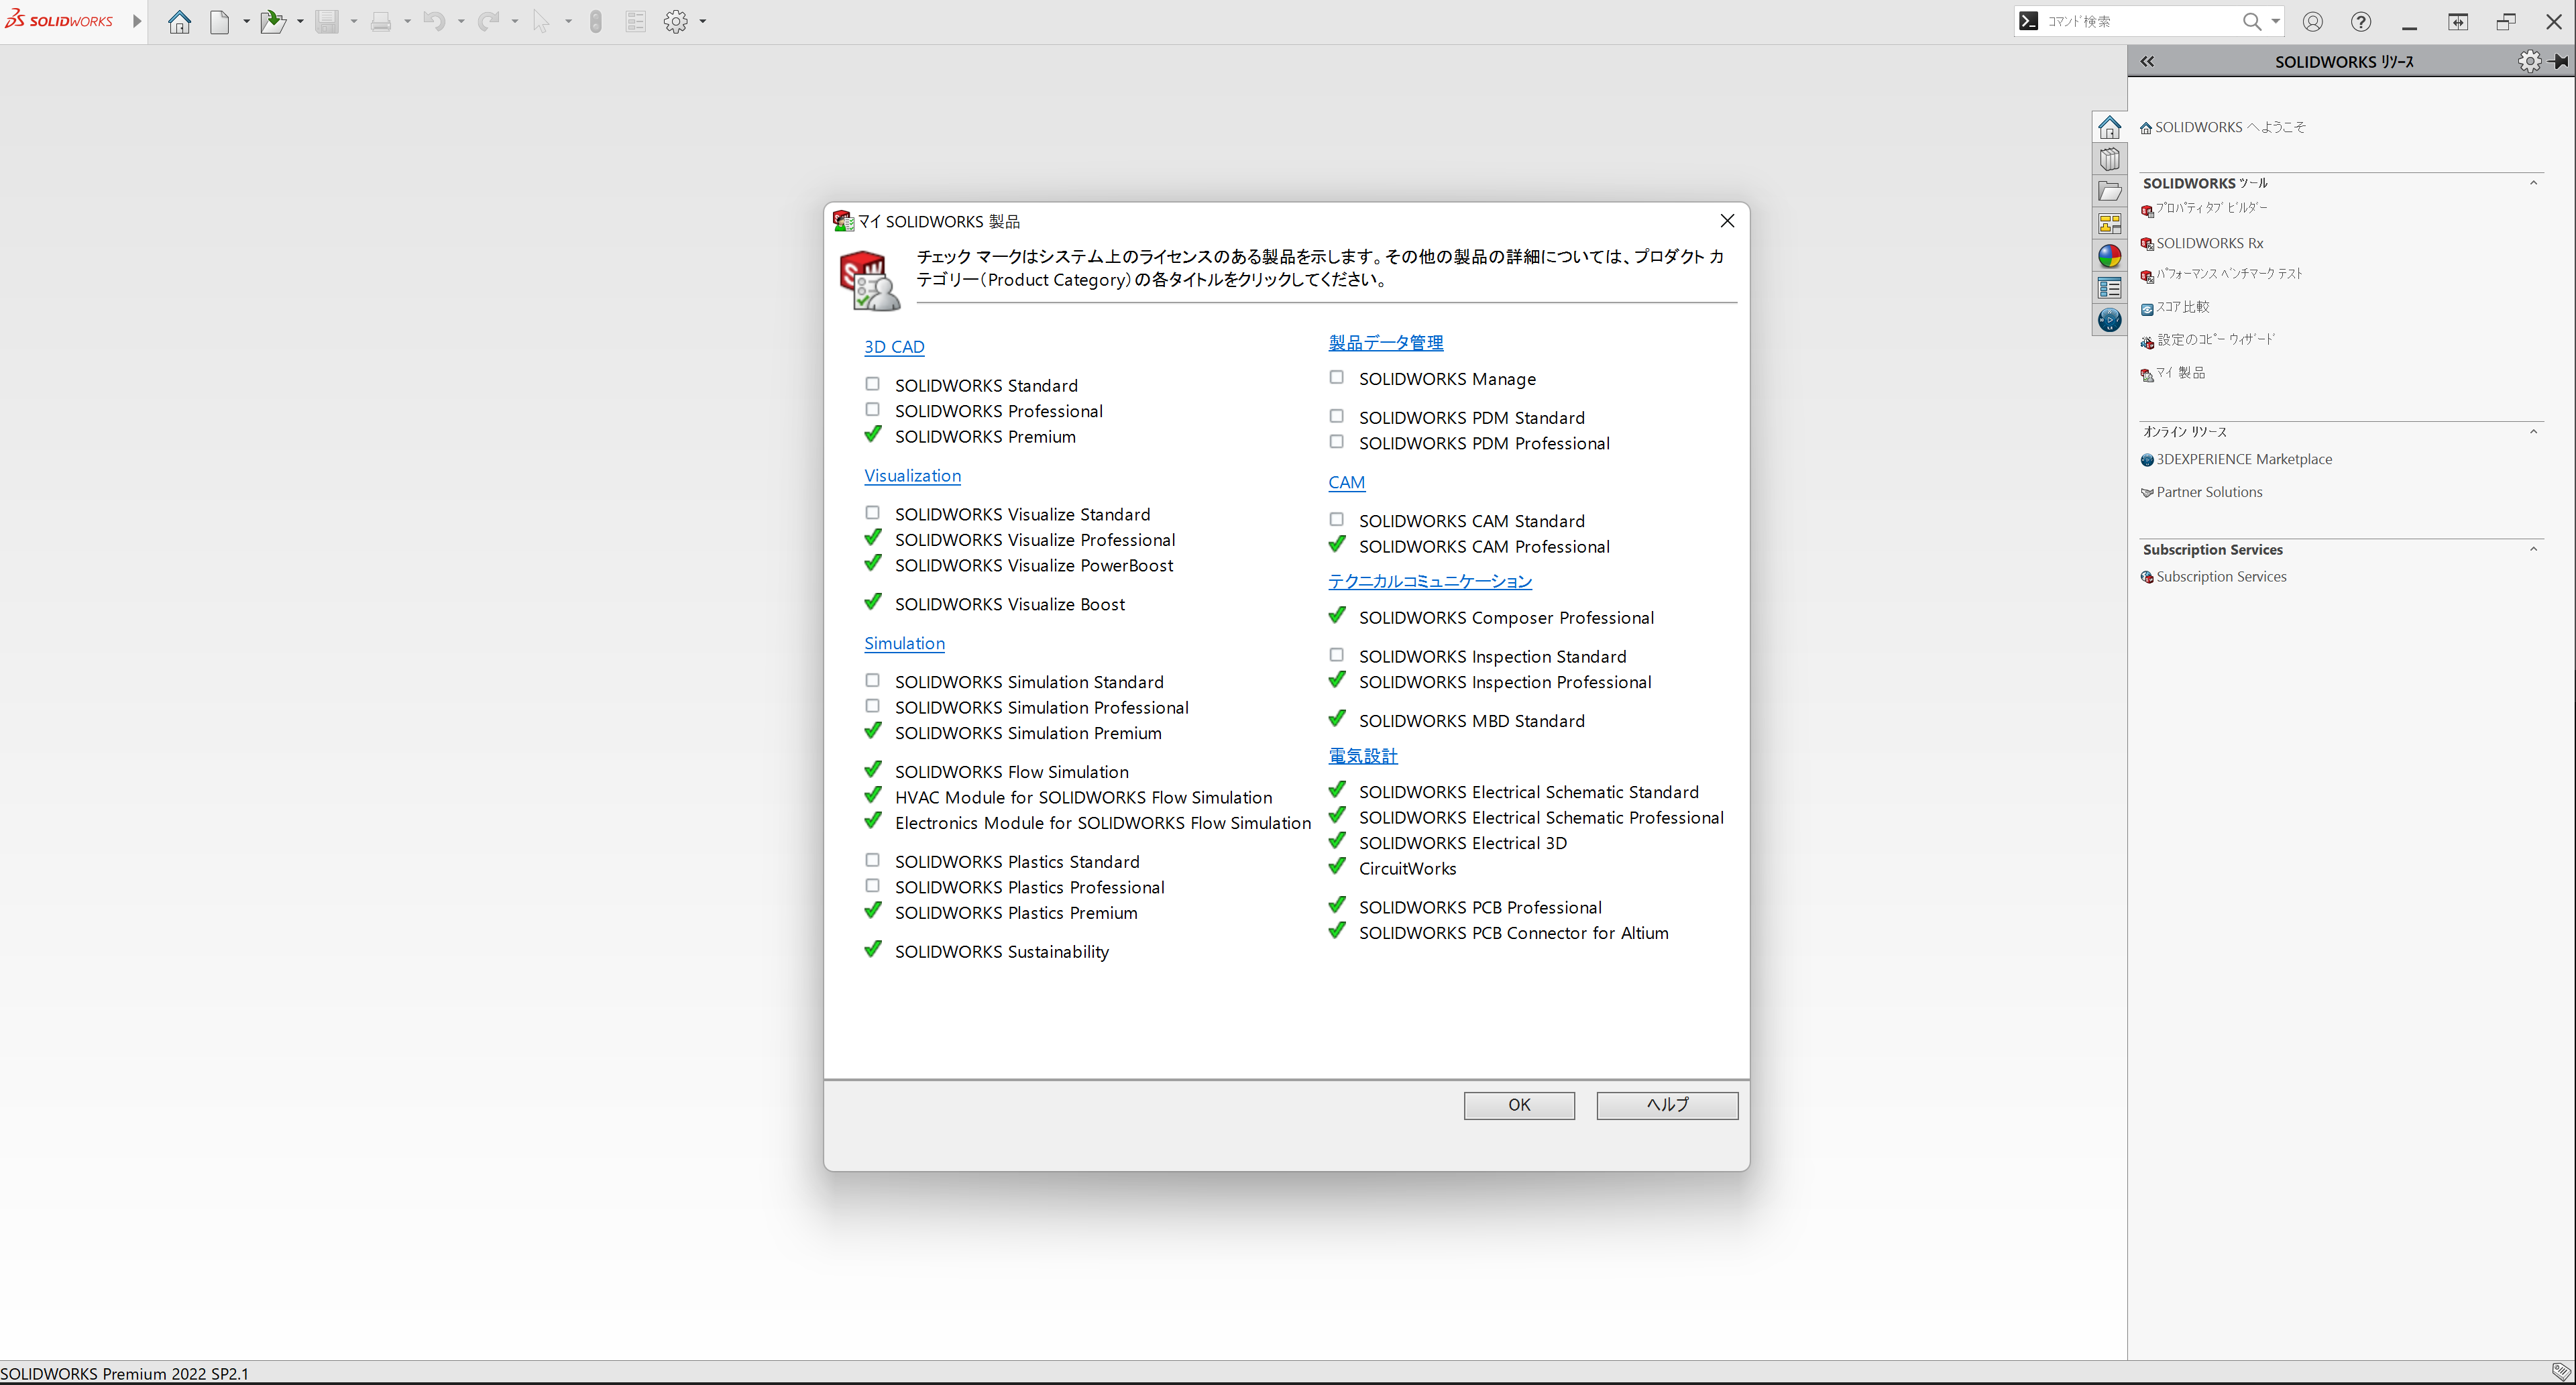Click the File Properties icon in the toolbar
The width and height of the screenshot is (2576, 1385).
tap(635, 21)
